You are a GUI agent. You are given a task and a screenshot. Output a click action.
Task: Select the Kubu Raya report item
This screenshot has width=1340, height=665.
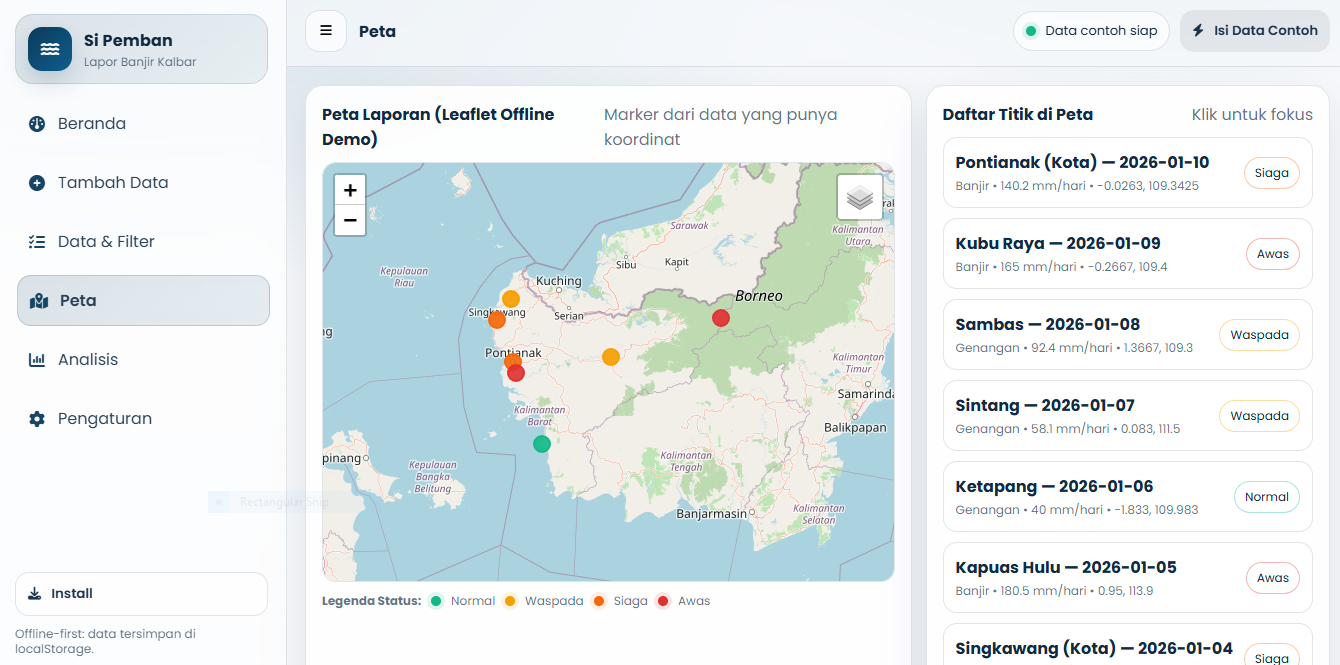pyautogui.click(x=1057, y=253)
